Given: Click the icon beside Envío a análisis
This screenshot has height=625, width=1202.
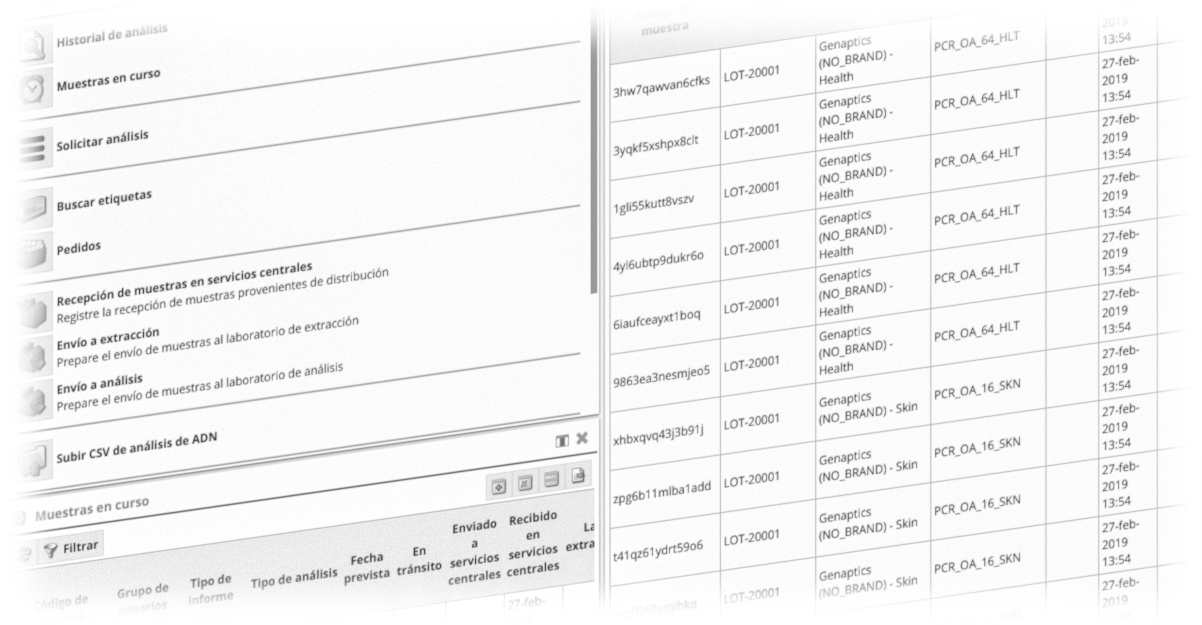Looking at the screenshot, I should tap(35, 400).
